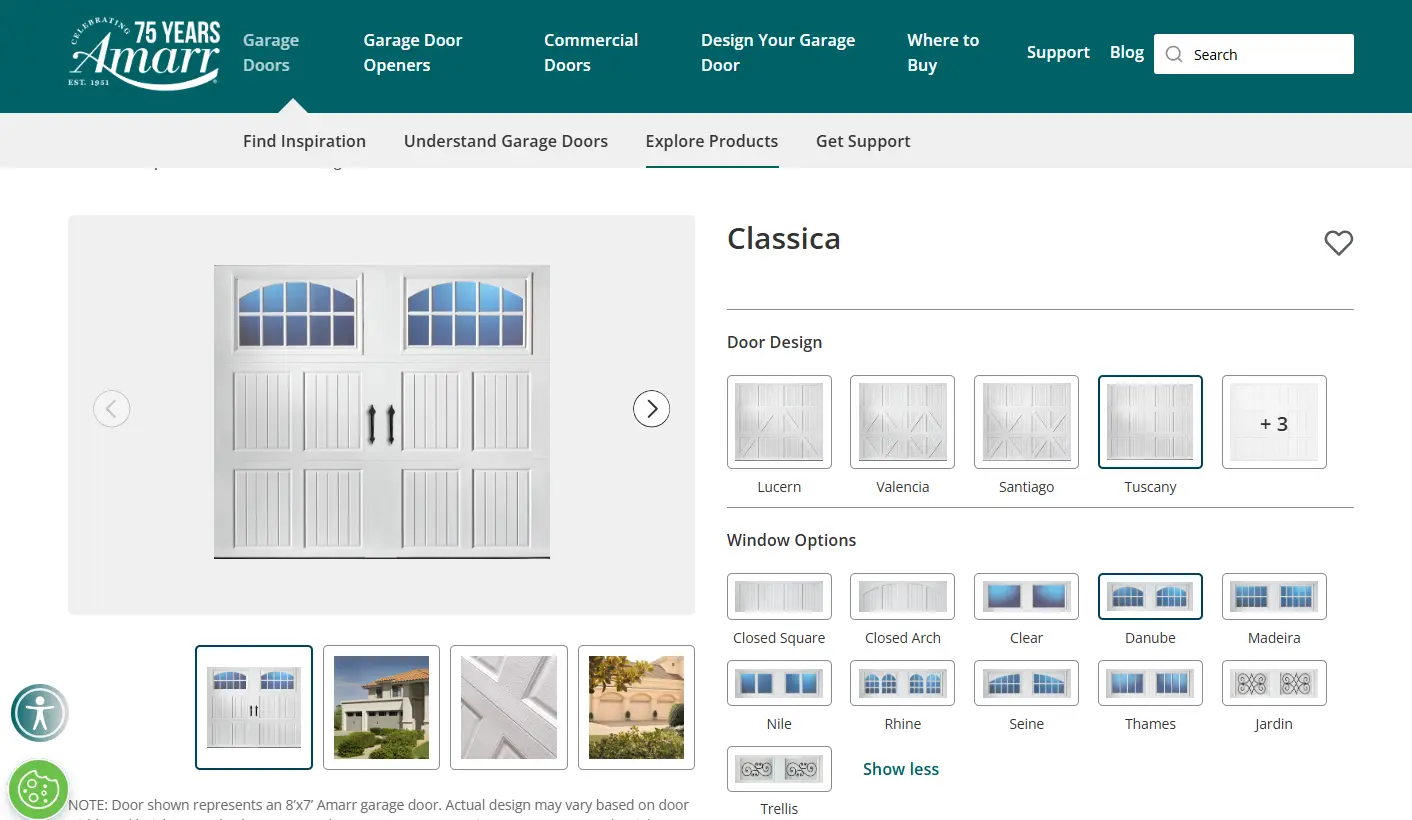Select the tan garage with shrubs thumbnail
The height and width of the screenshot is (820, 1412).
point(636,707)
